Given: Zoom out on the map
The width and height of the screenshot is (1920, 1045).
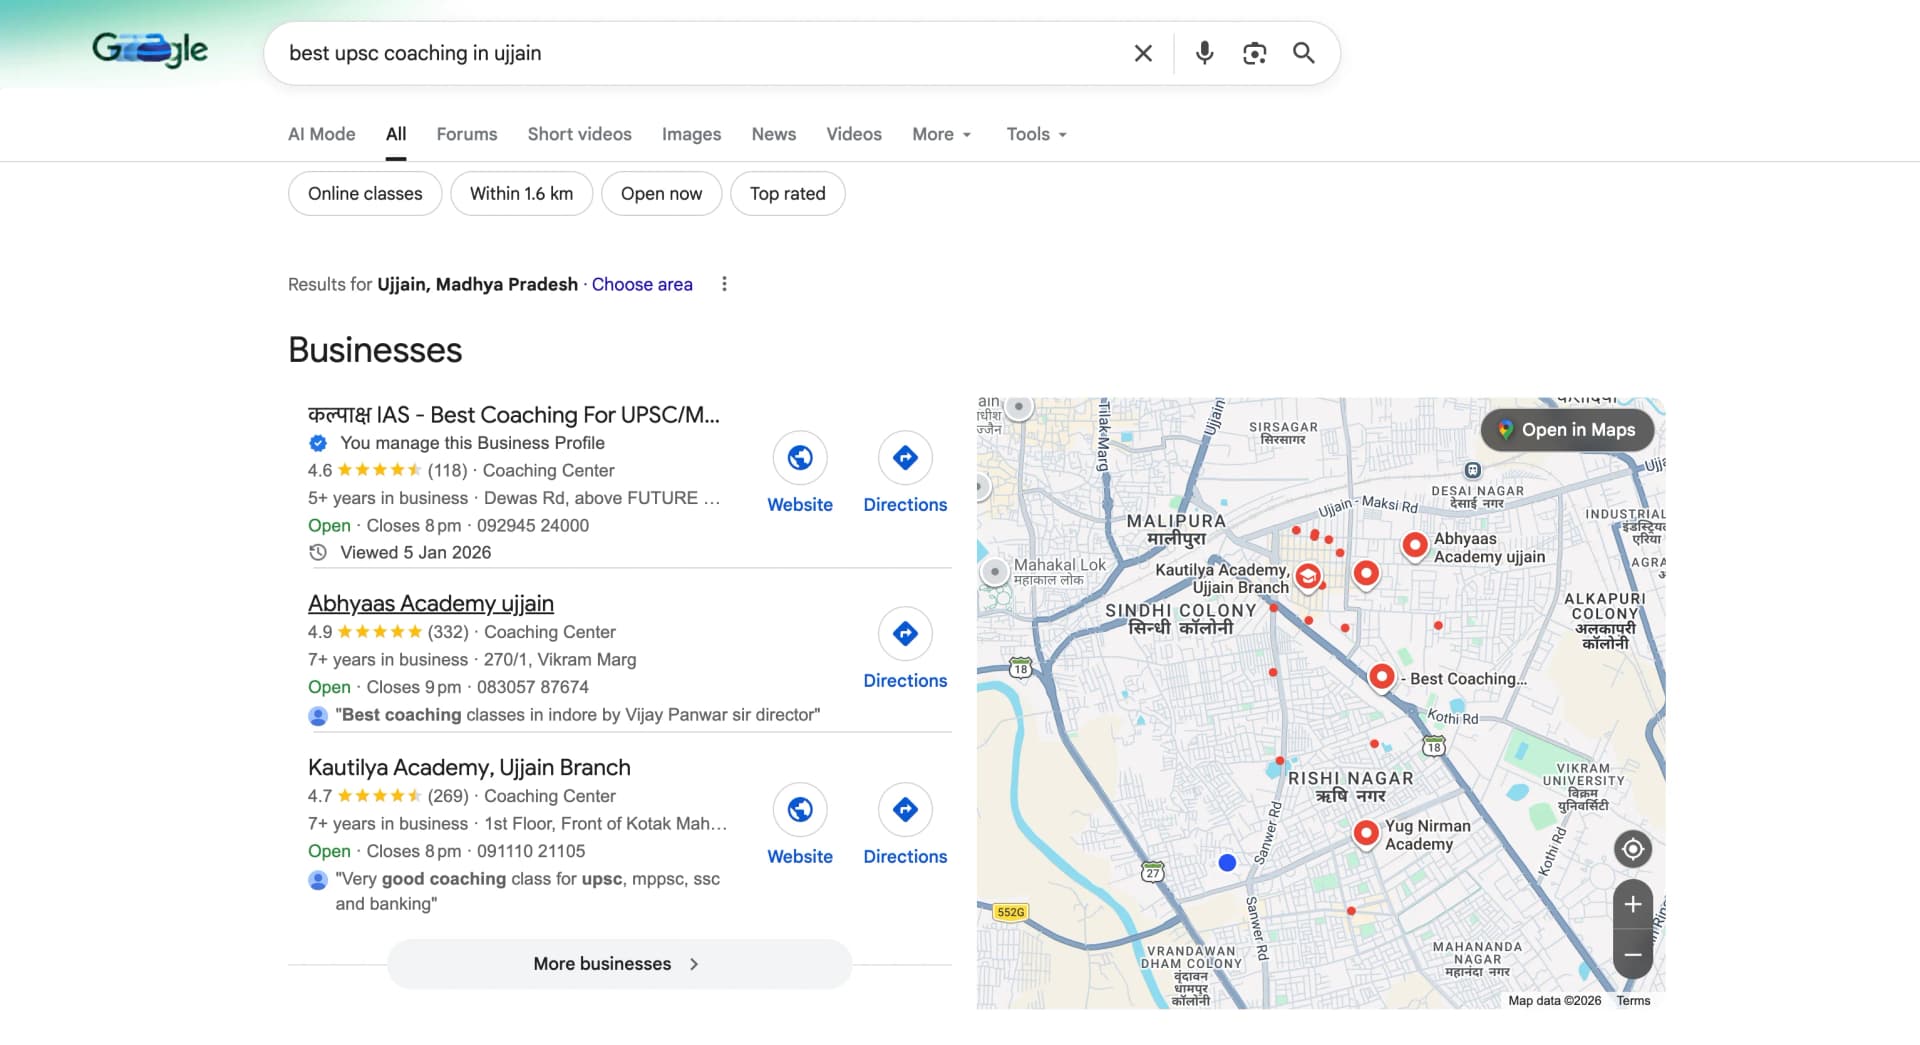Looking at the screenshot, I should click(1633, 955).
